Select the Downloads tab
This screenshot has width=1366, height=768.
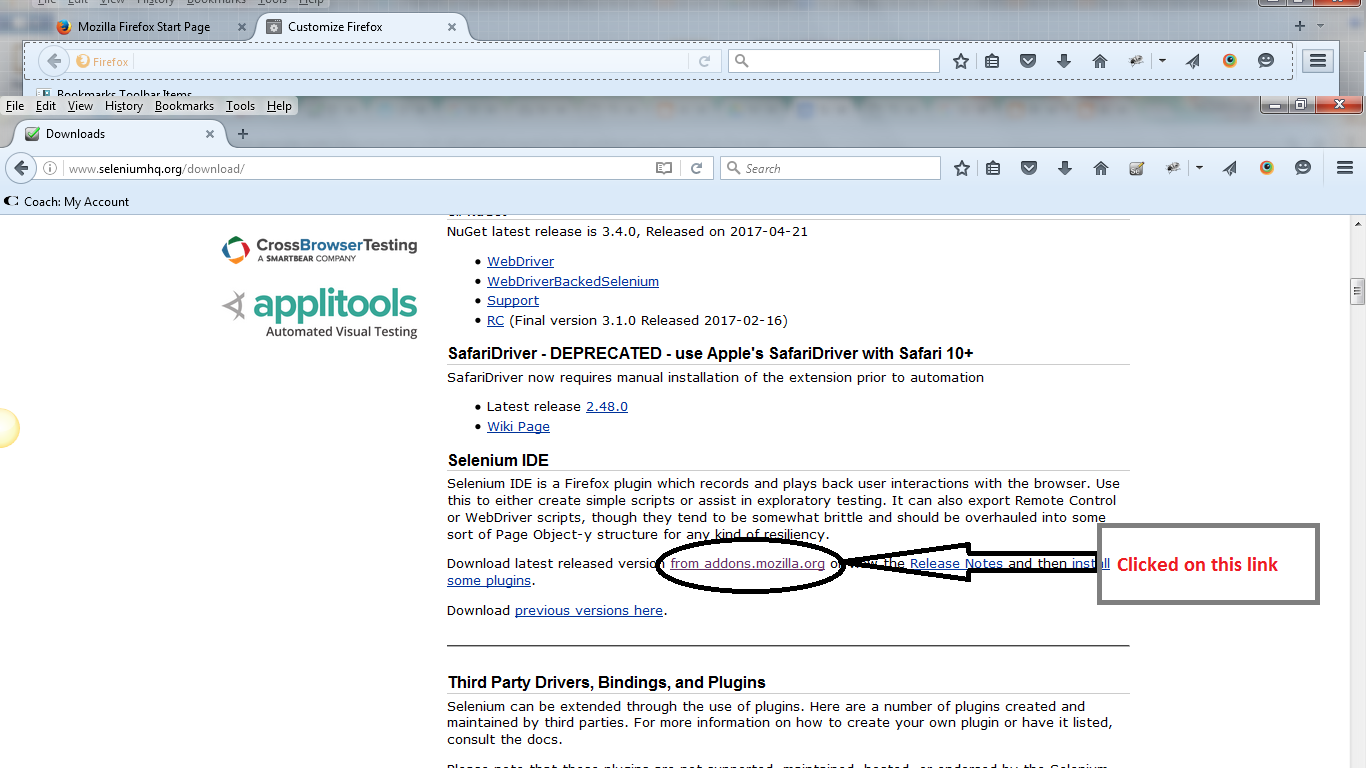(120, 134)
